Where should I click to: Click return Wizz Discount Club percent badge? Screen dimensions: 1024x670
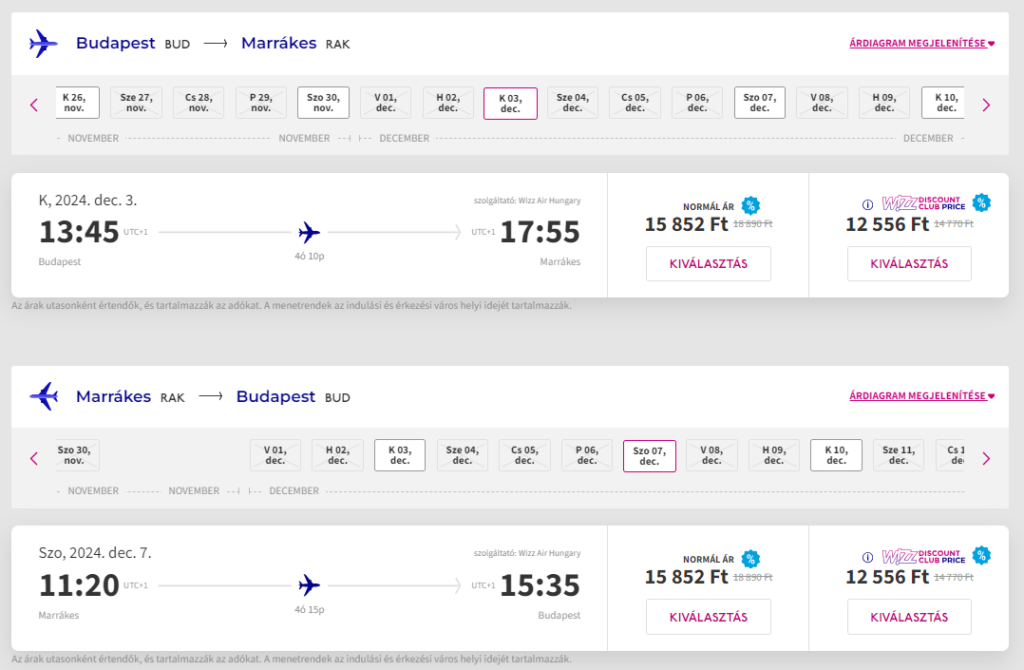[x=981, y=556]
